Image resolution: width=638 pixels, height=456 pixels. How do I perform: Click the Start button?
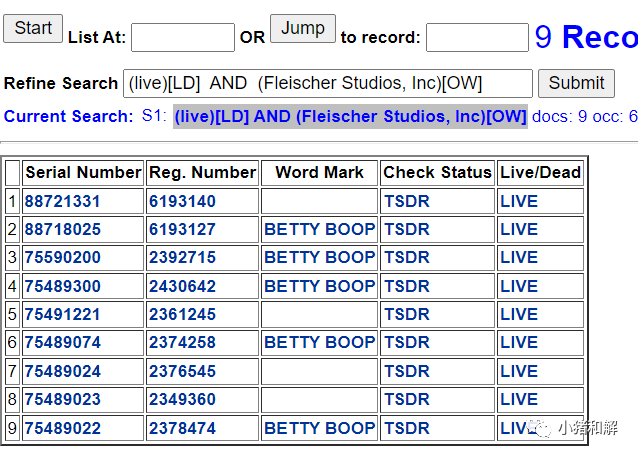33,28
